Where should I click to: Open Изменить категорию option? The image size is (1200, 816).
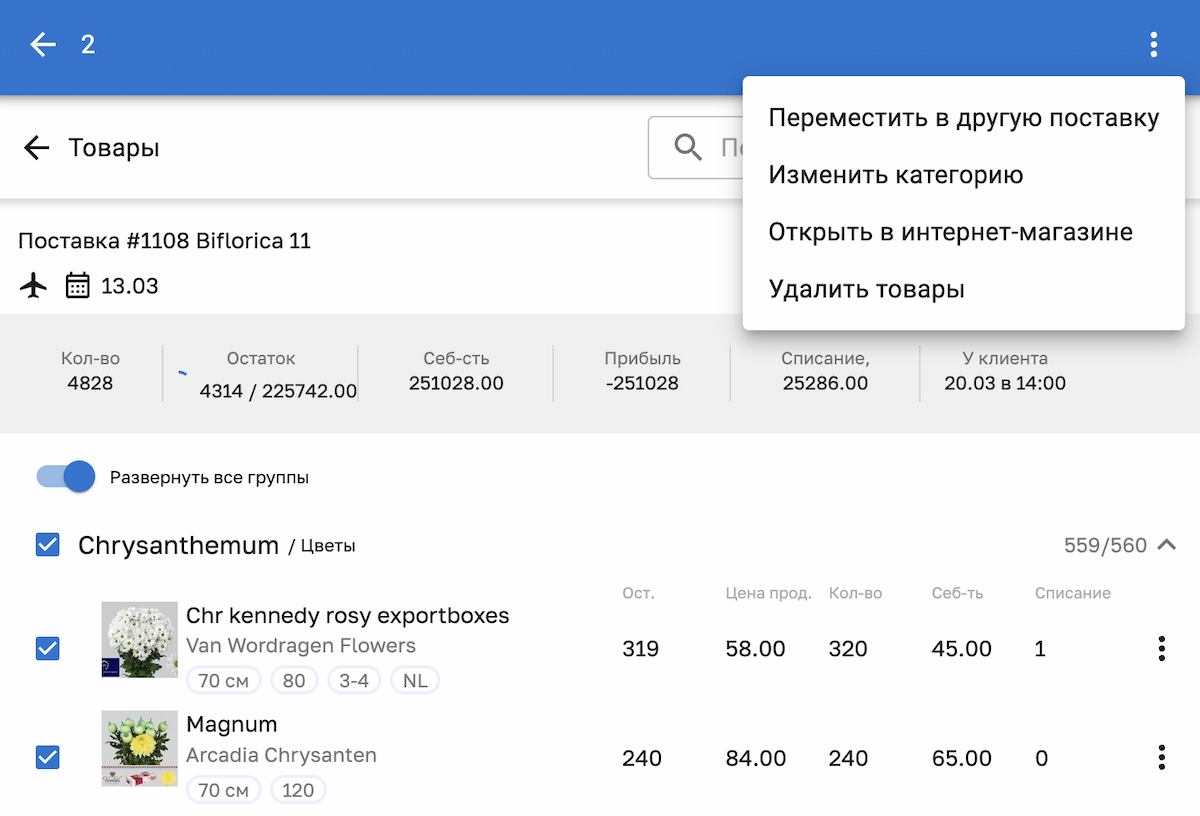[x=895, y=174]
